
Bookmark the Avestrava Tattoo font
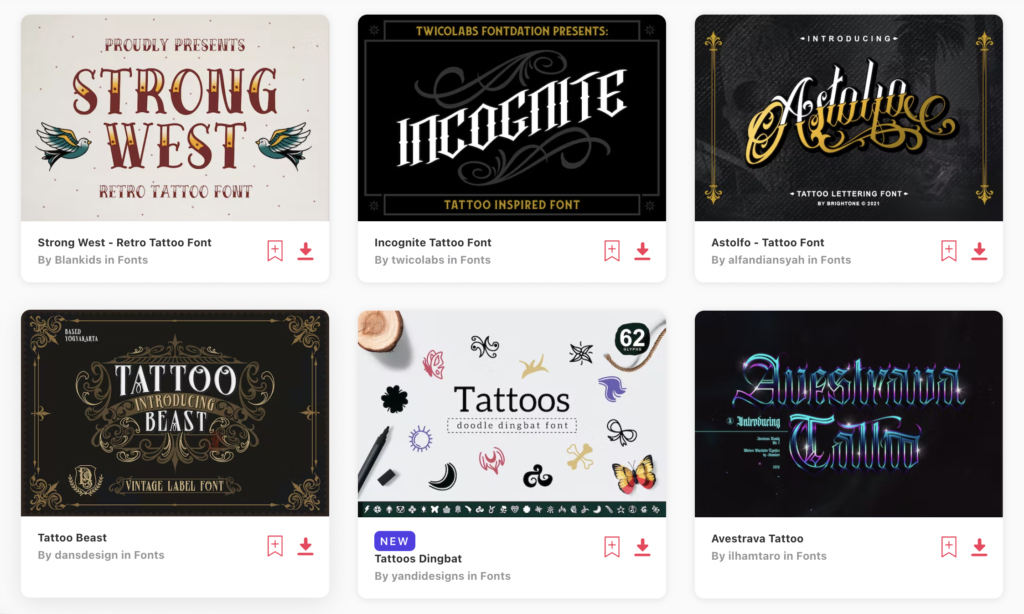(949, 547)
